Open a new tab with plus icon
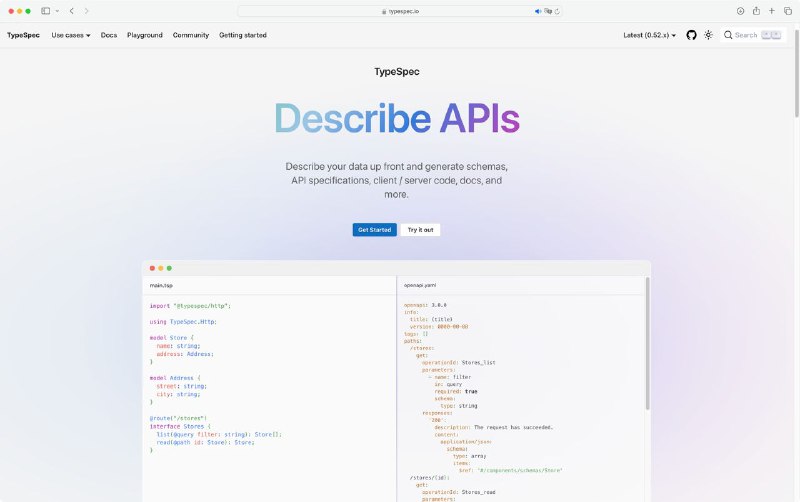The image size is (800, 502). (x=772, y=11)
